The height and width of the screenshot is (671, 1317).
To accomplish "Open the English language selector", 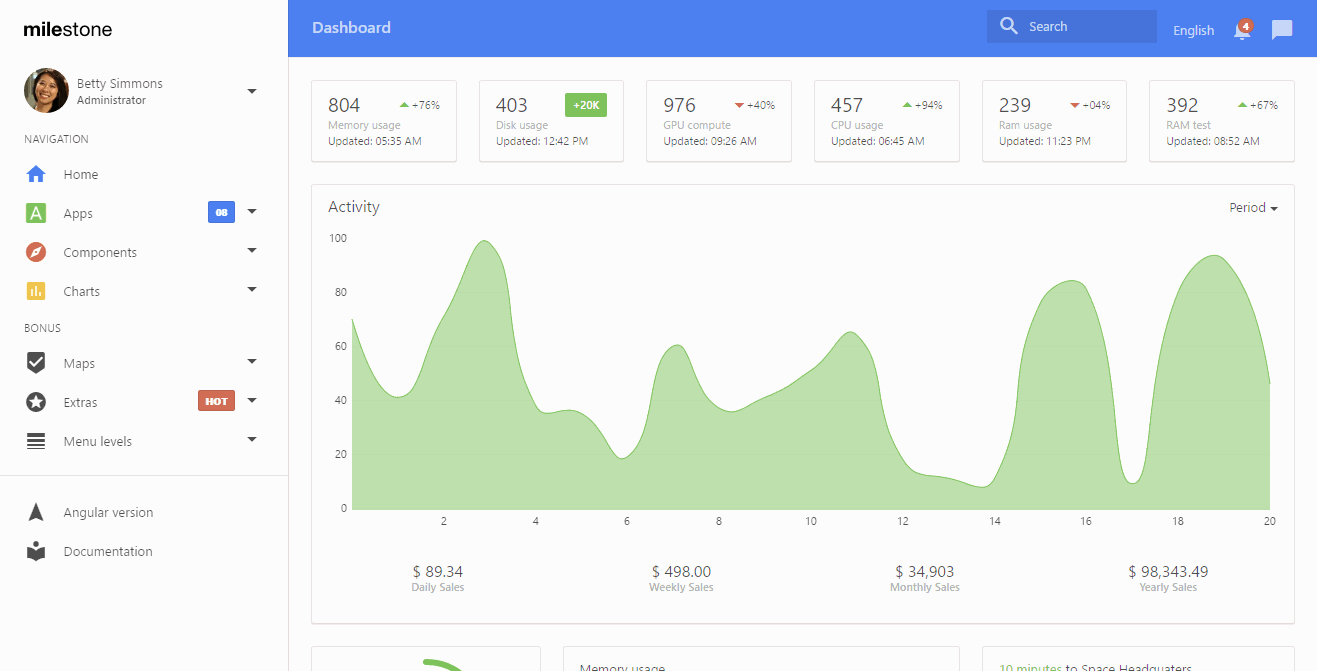I will (1192, 30).
